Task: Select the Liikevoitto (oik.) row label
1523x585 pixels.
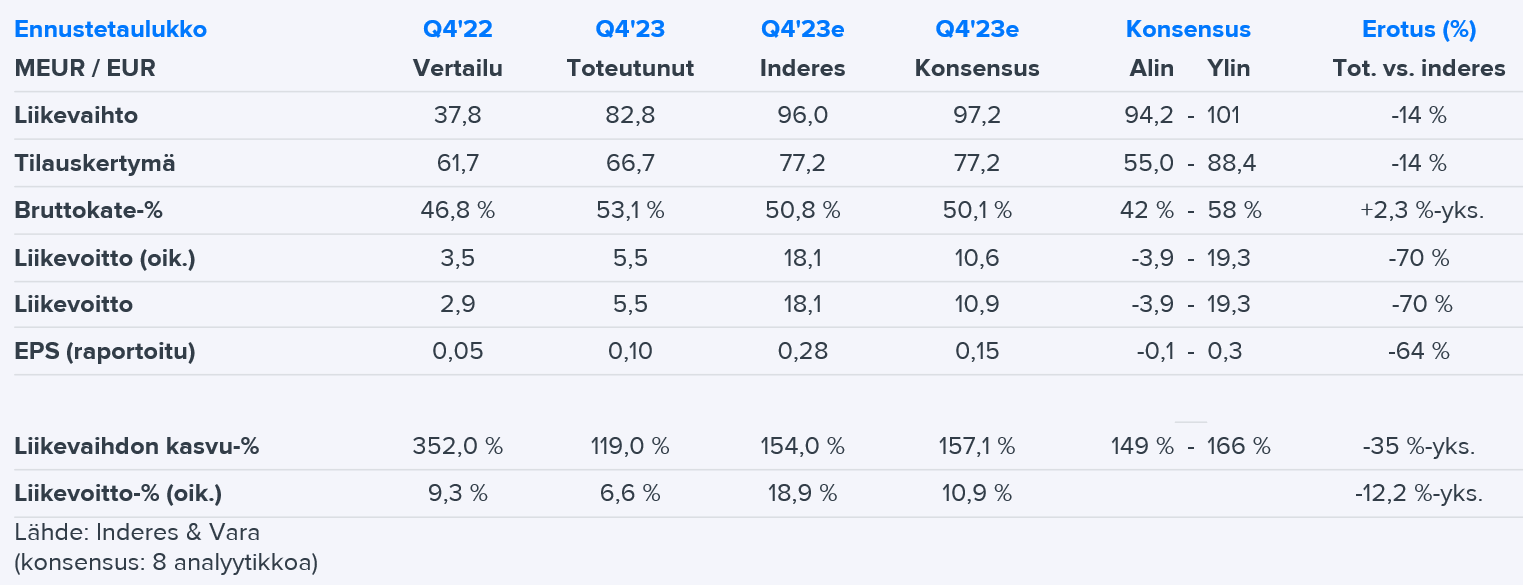Action: tap(105, 258)
